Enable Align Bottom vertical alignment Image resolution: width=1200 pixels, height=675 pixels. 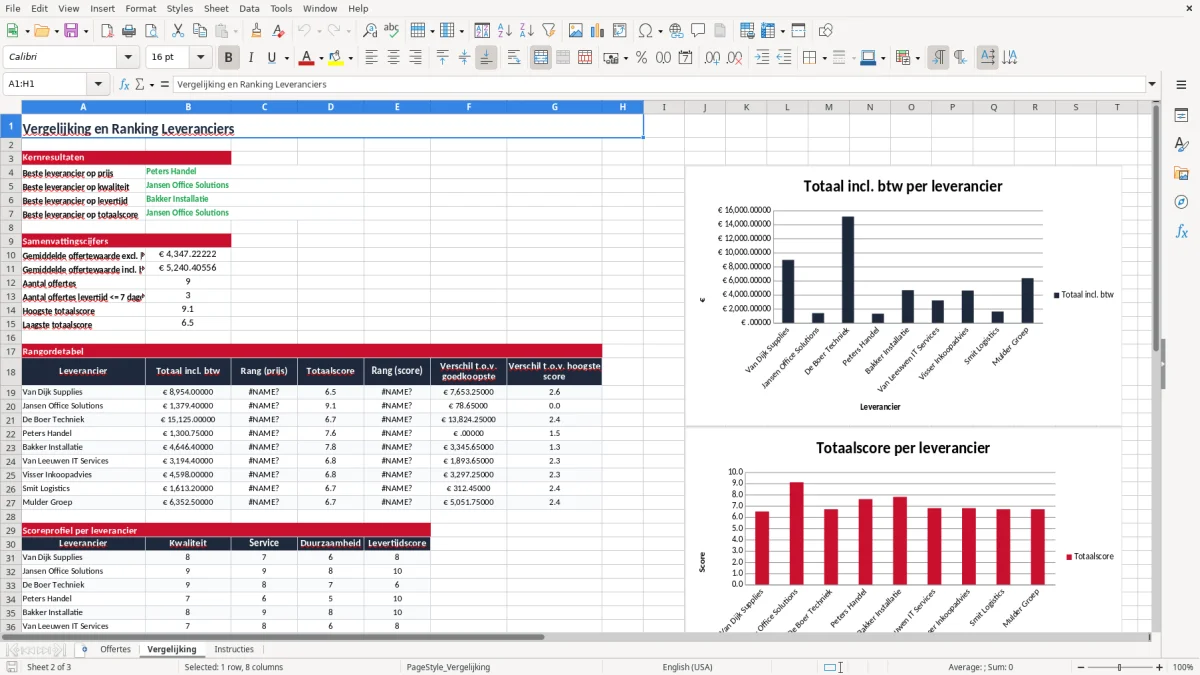click(x=486, y=58)
